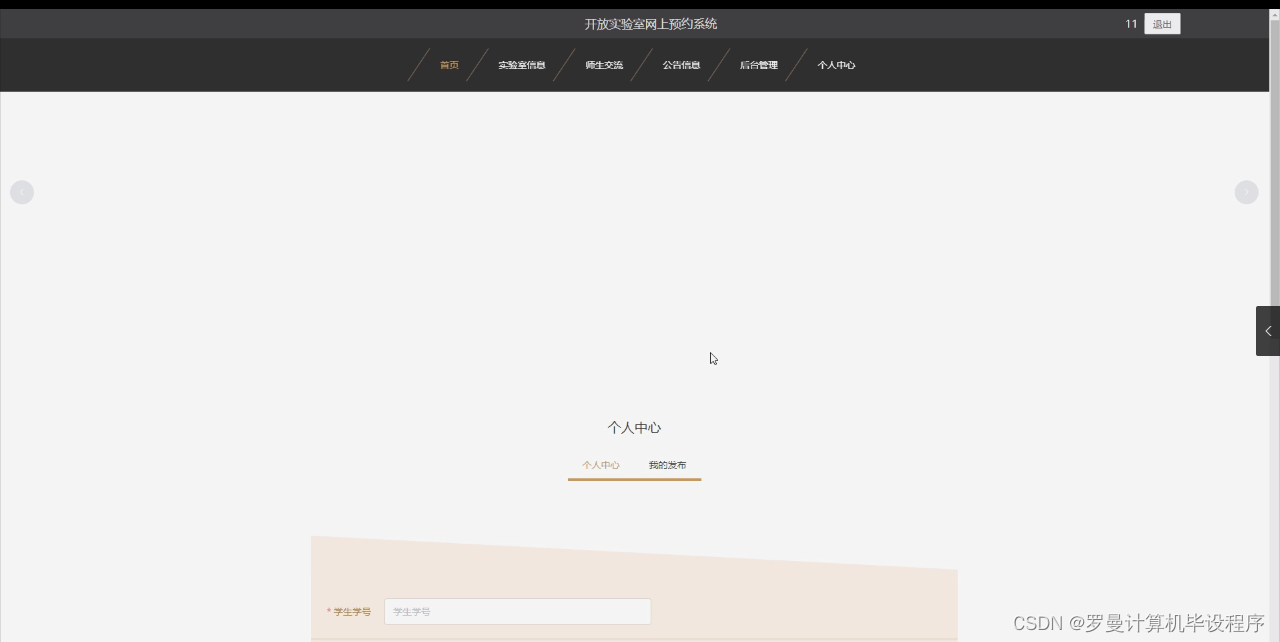Navigate to 实验室信息 in the nav bar
The height and width of the screenshot is (642, 1280).
pyautogui.click(x=521, y=64)
